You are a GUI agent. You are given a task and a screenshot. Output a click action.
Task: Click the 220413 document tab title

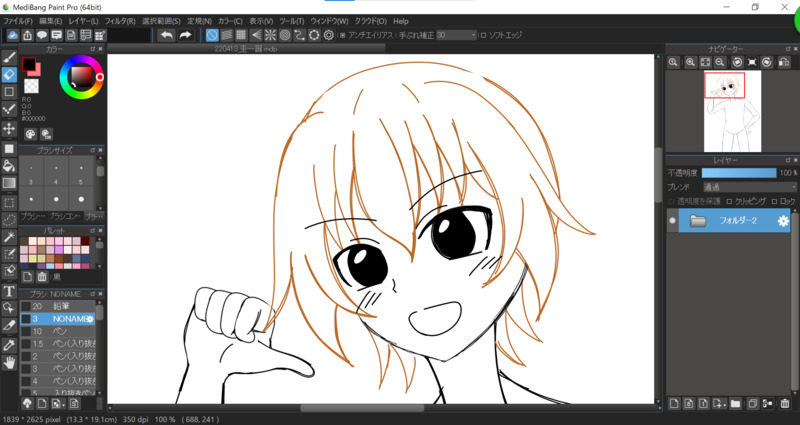pyautogui.click(x=247, y=49)
